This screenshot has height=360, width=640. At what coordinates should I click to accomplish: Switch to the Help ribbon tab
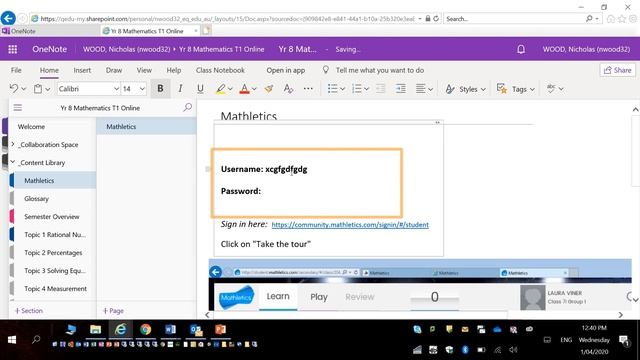point(174,70)
